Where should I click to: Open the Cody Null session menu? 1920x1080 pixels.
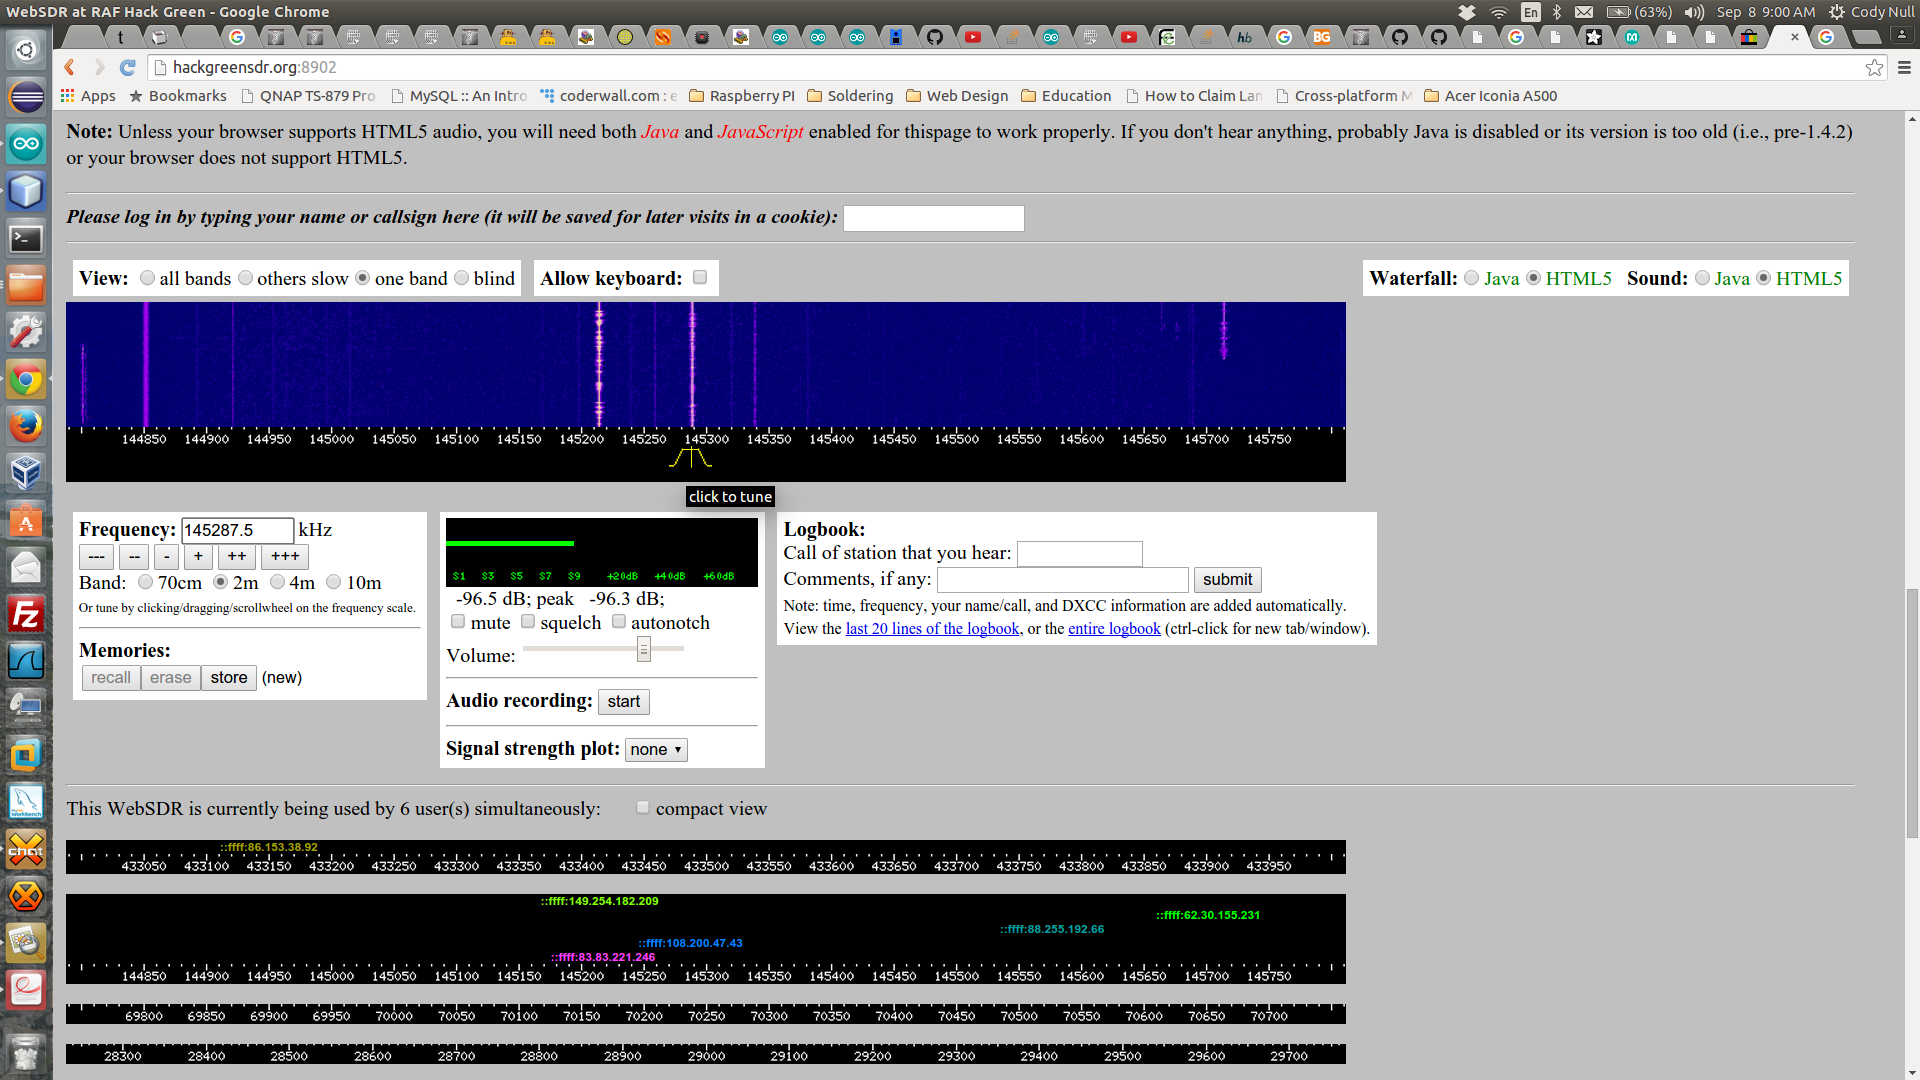coord(1871,12)
